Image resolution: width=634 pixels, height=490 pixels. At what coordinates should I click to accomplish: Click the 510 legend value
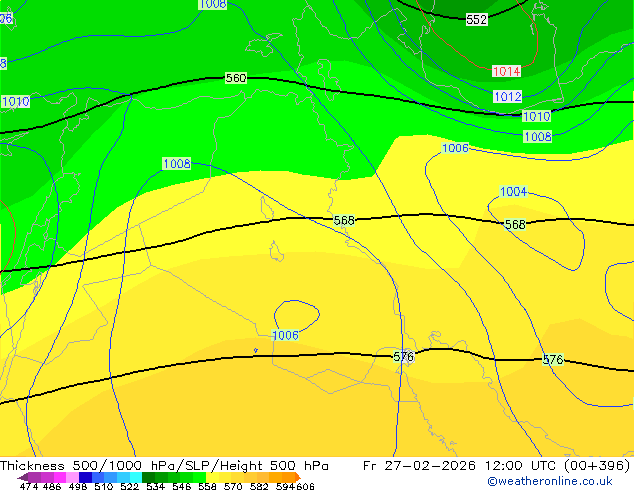click(x=104, y=486)
